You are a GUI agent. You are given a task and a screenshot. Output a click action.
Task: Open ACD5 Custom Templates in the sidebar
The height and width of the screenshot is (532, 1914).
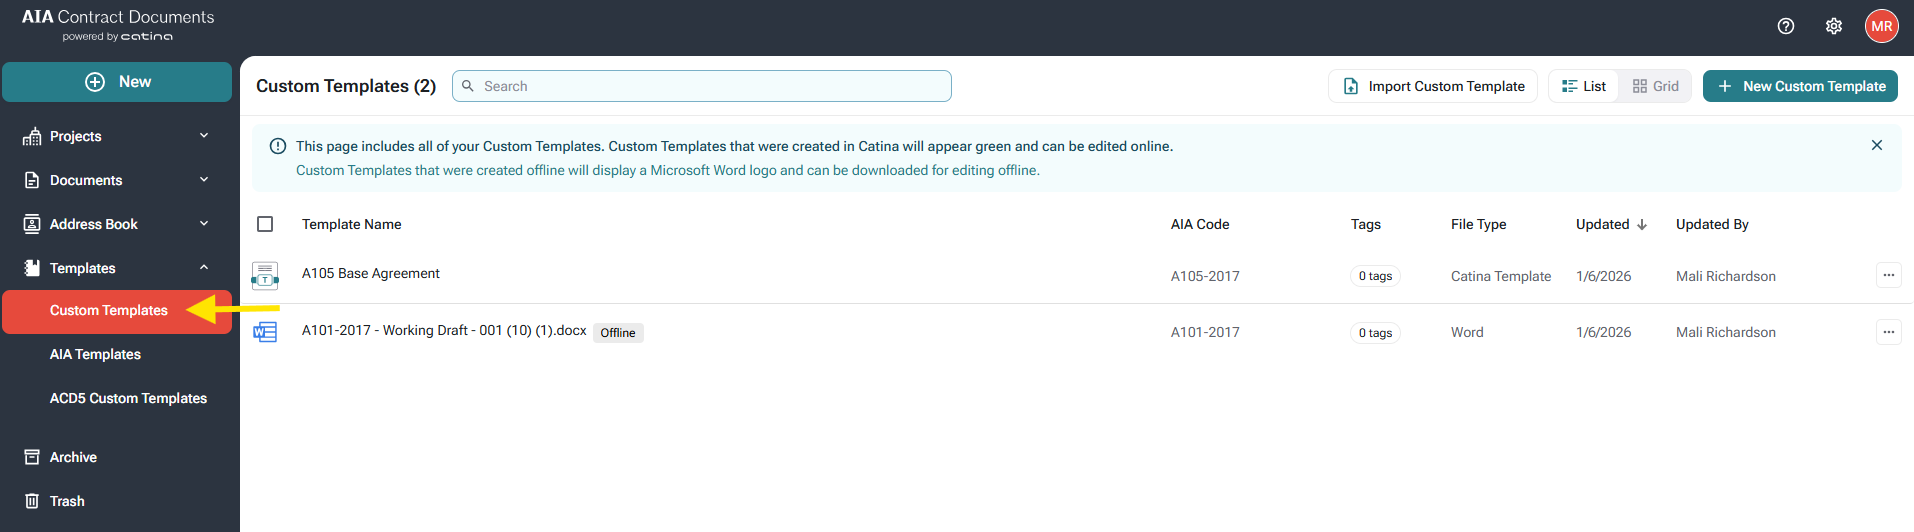pyautogui.click(x=128, y=398)
